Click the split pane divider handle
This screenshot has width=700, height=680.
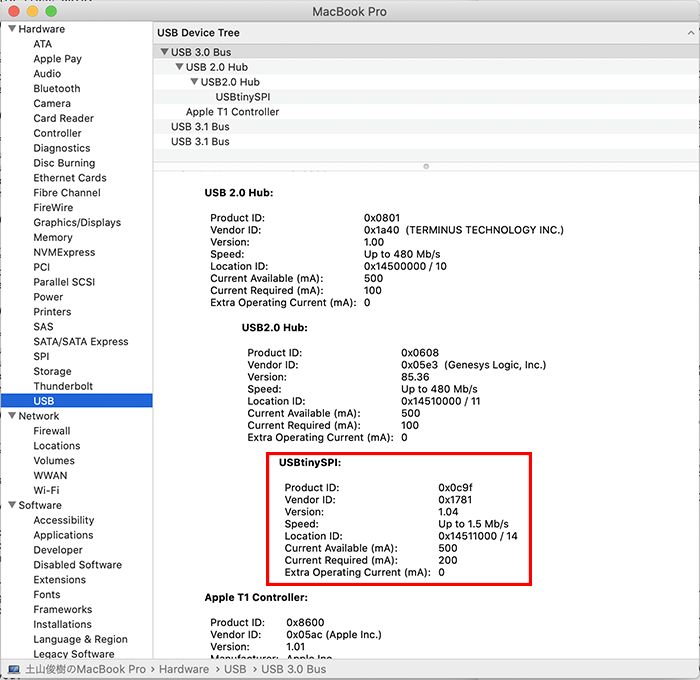pyautogui.click(x=426, y=166)
